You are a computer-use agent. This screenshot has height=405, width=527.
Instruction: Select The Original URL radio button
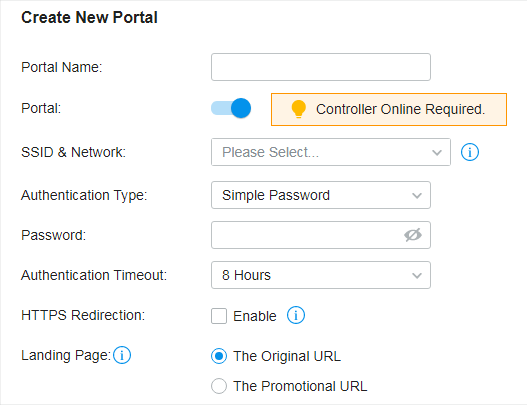[x=219, y=356]
